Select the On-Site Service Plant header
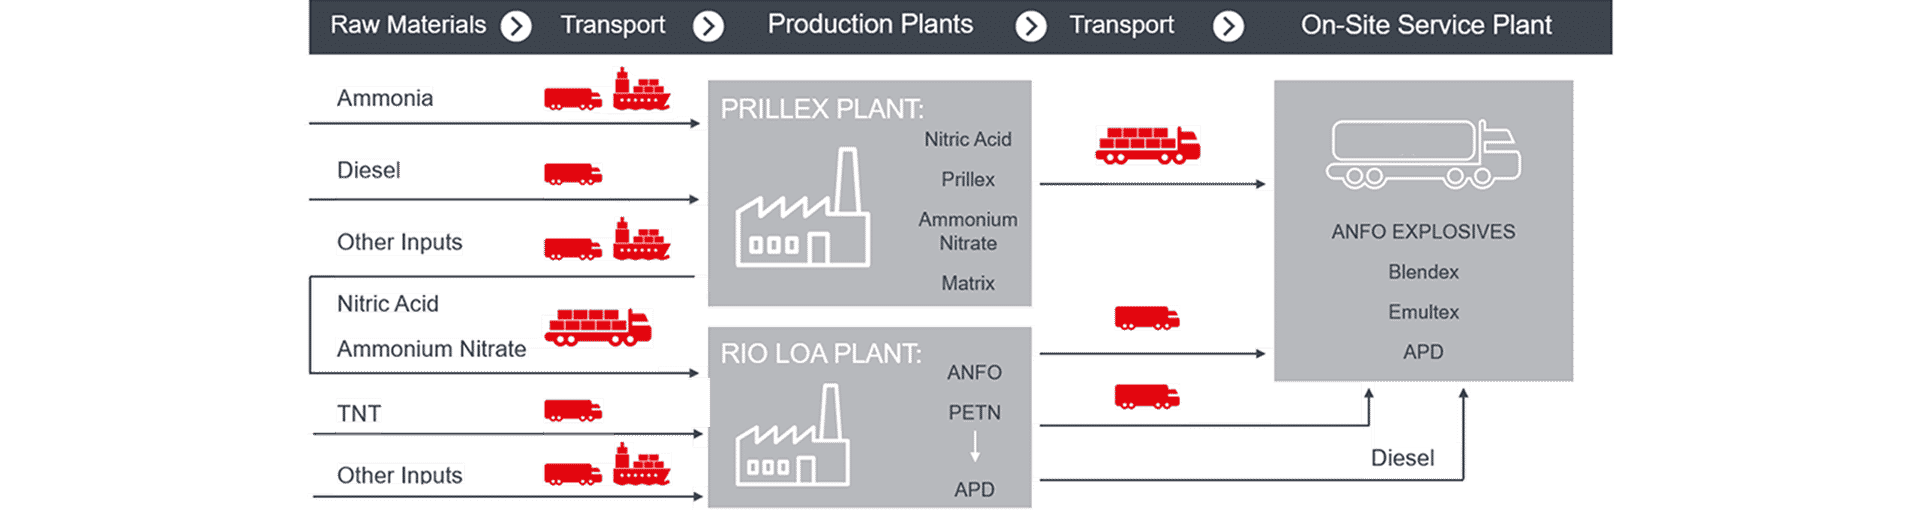1920x531 pixels. pos(1426,25)
